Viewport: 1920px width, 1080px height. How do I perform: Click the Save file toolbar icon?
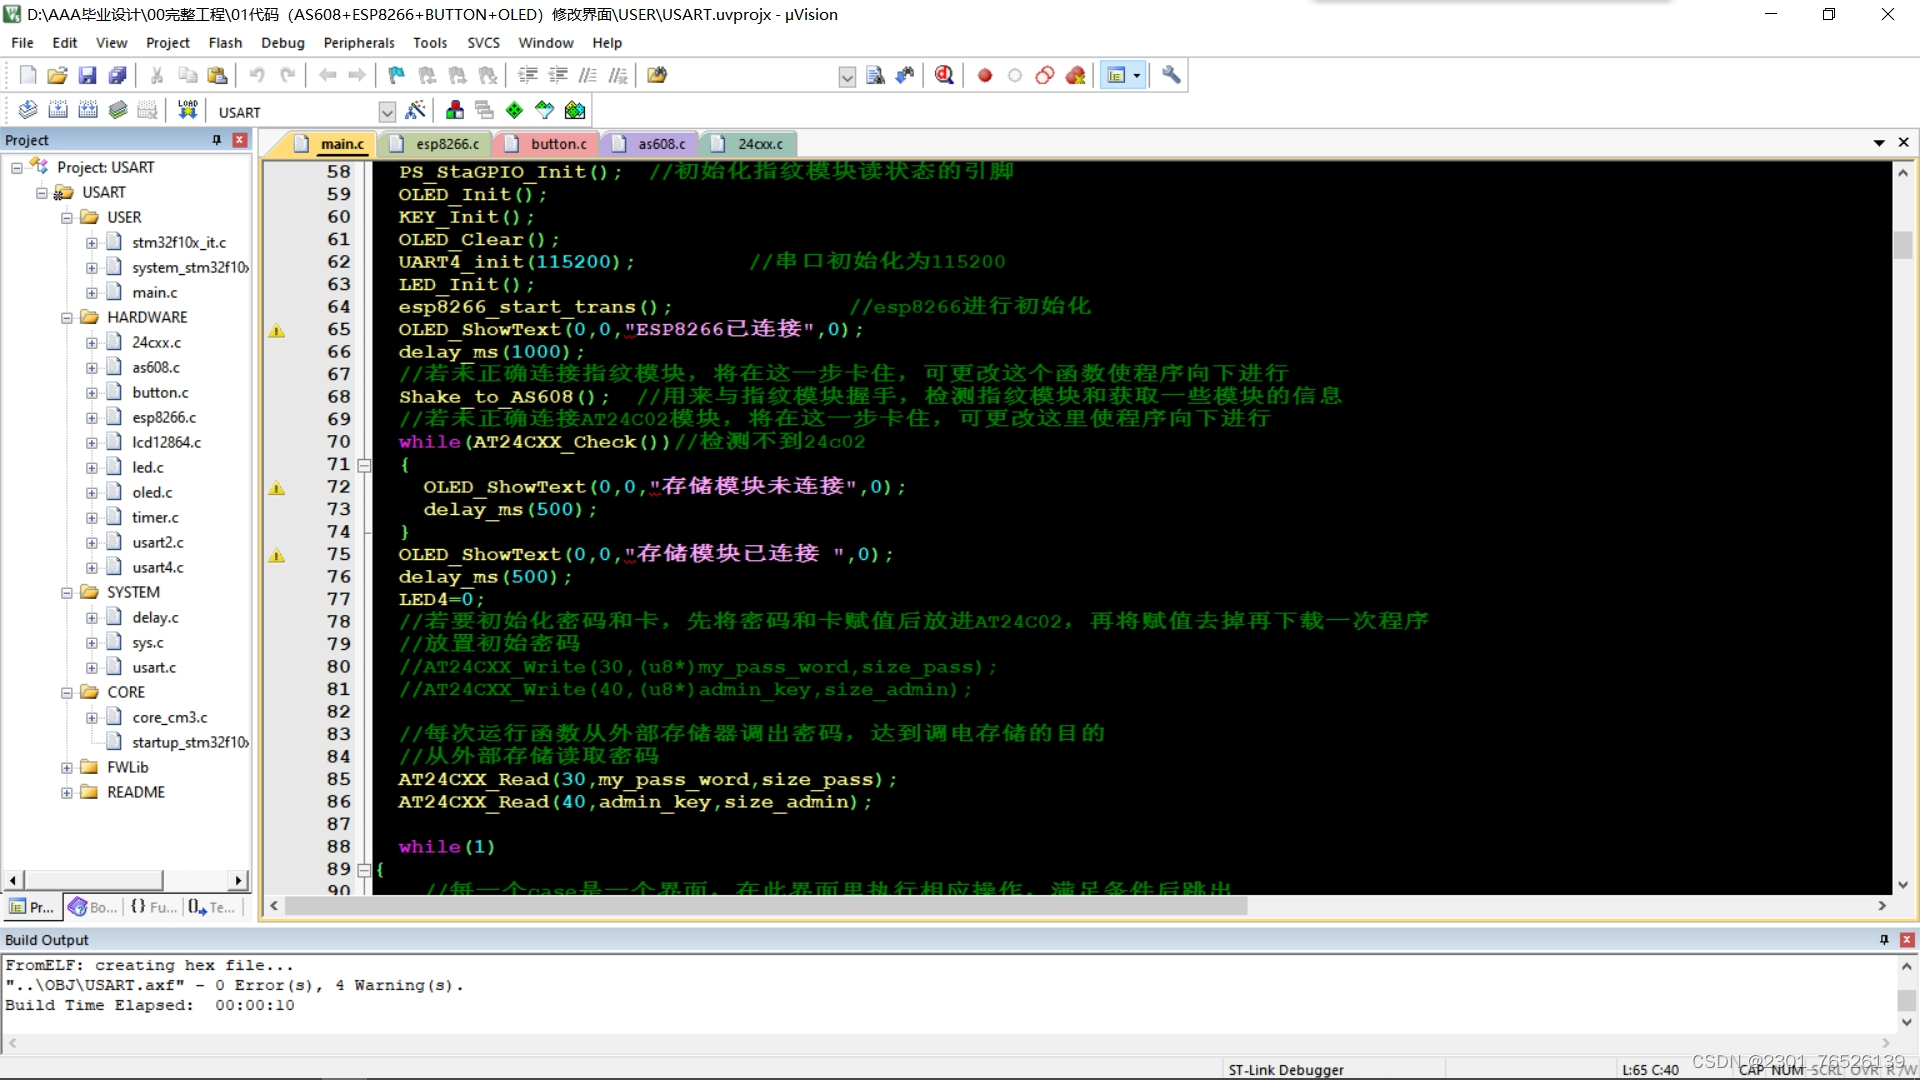coord(87,75)
